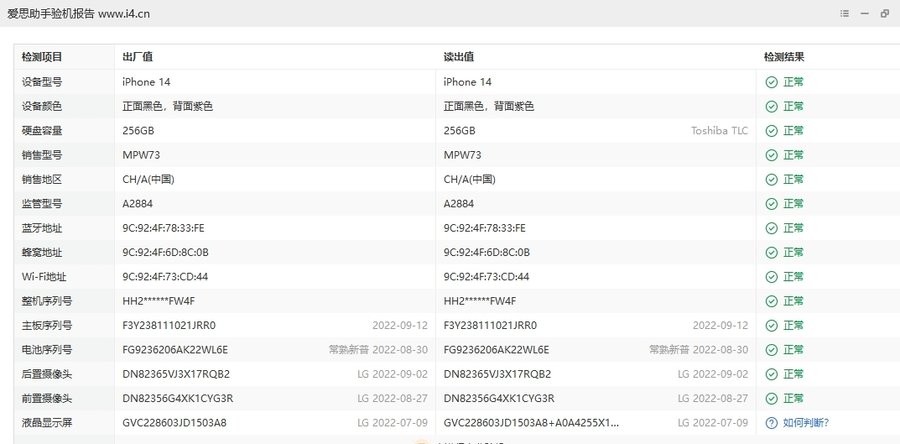Select the 销售型号 row label
The image size is (900, 444).
pyautogui.click(x=42, y=155)
